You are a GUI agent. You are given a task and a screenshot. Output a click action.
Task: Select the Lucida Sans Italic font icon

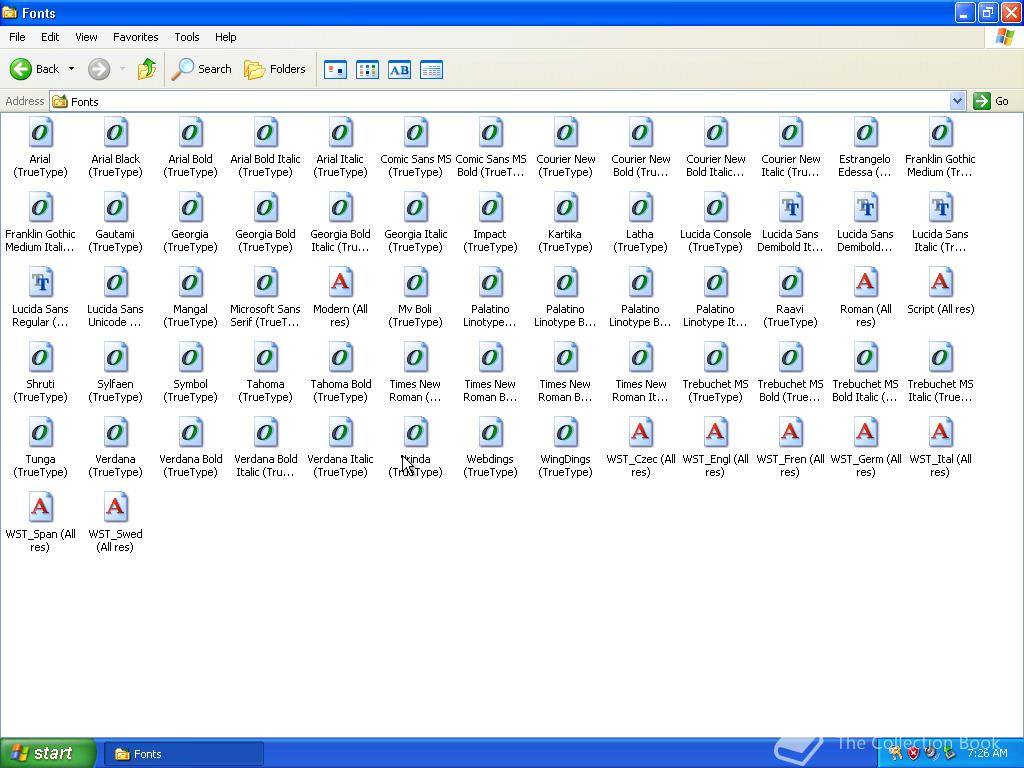[x=940, y=208]
